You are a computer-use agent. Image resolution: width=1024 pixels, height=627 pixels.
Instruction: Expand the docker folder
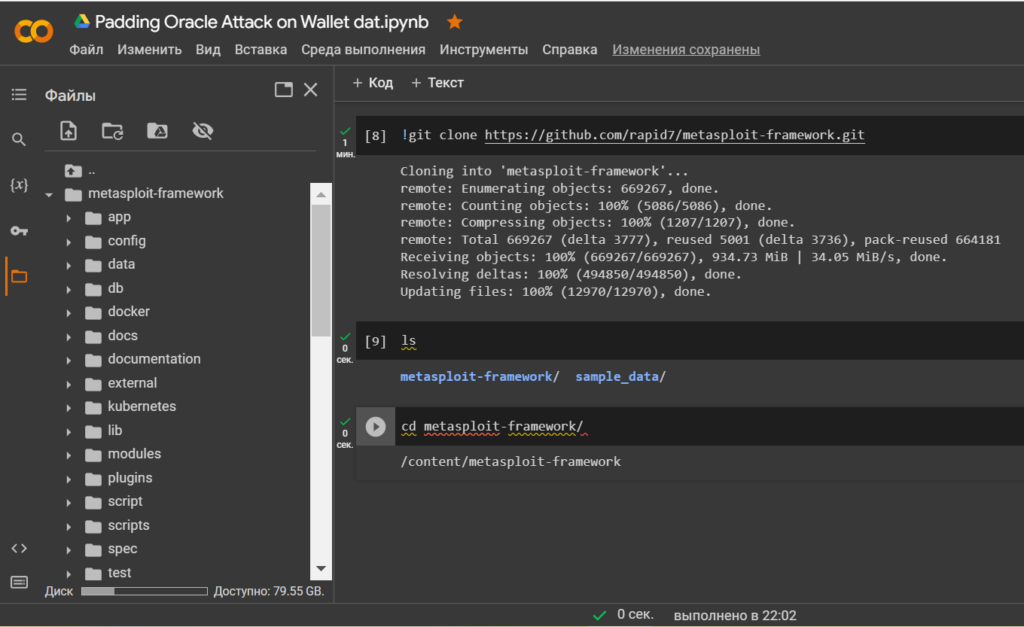(x=69, y=313)
